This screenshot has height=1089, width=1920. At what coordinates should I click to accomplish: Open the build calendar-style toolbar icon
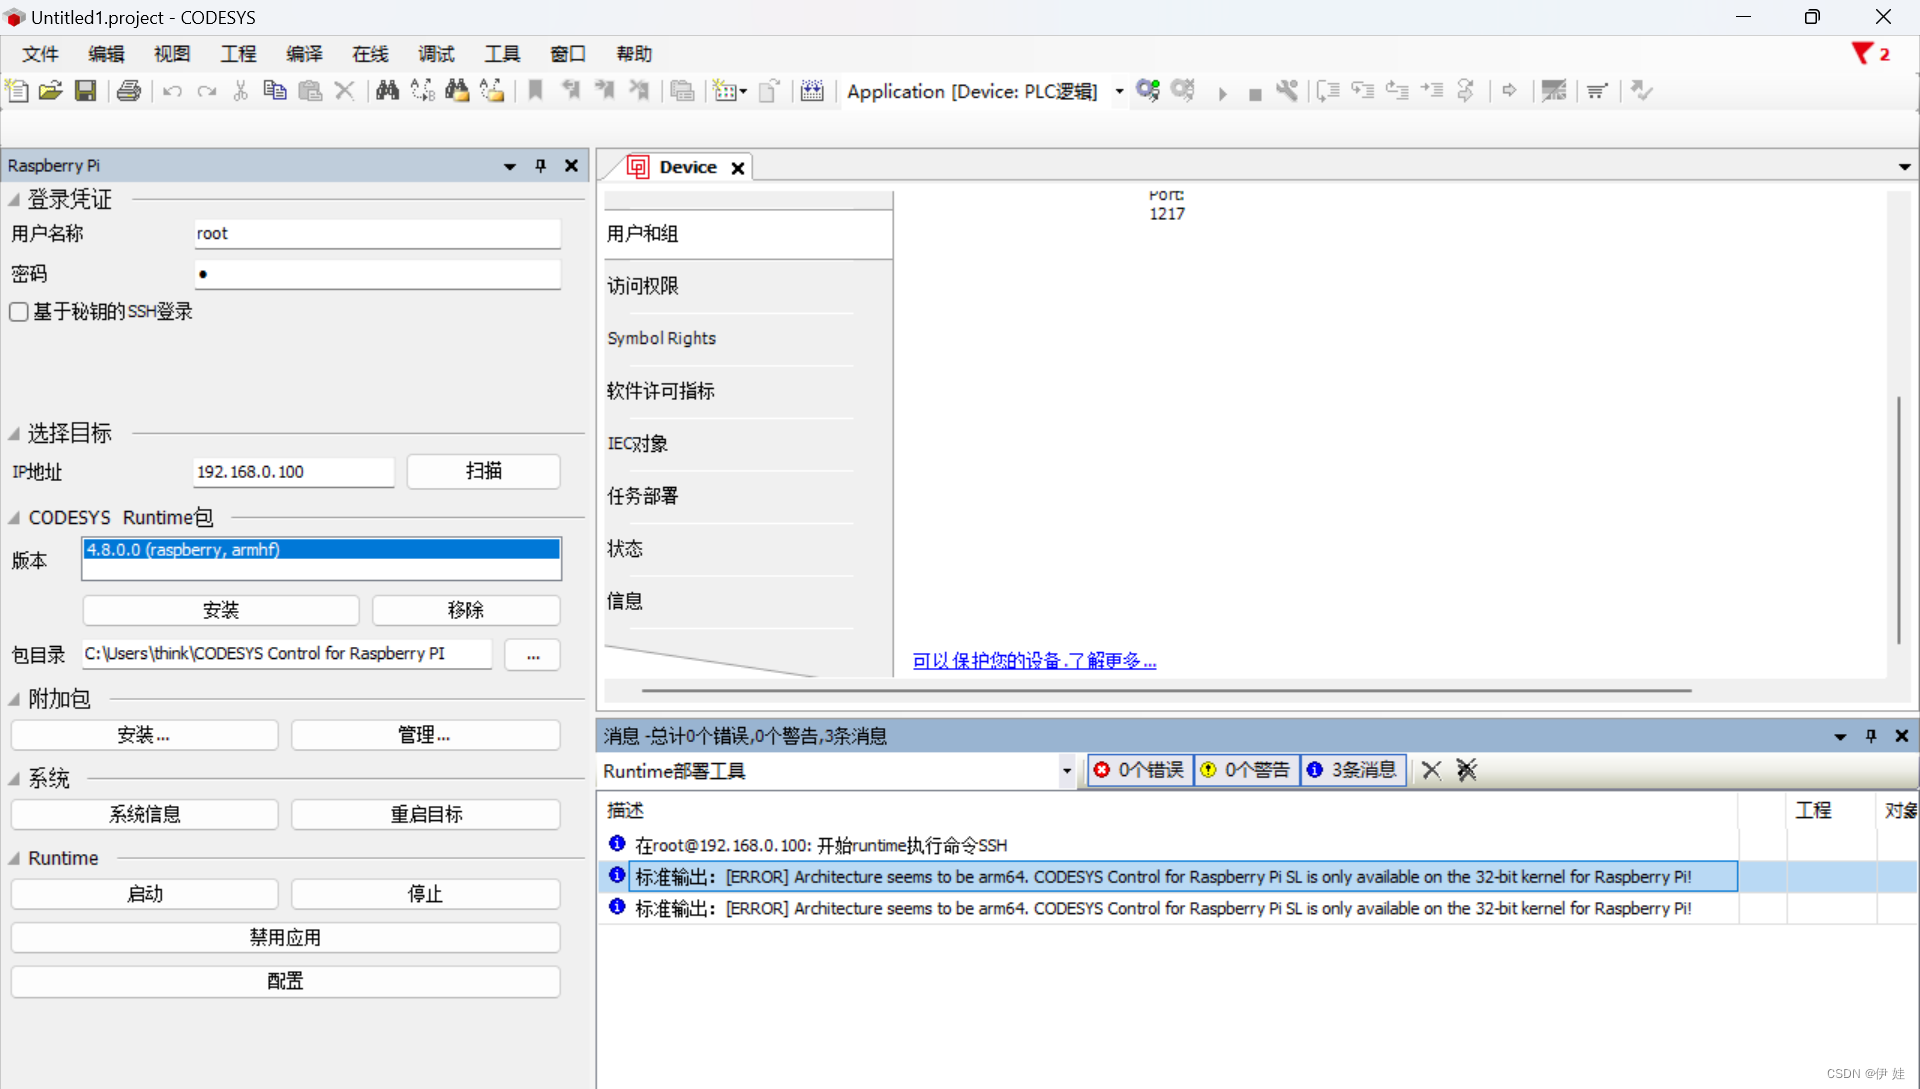812,91
